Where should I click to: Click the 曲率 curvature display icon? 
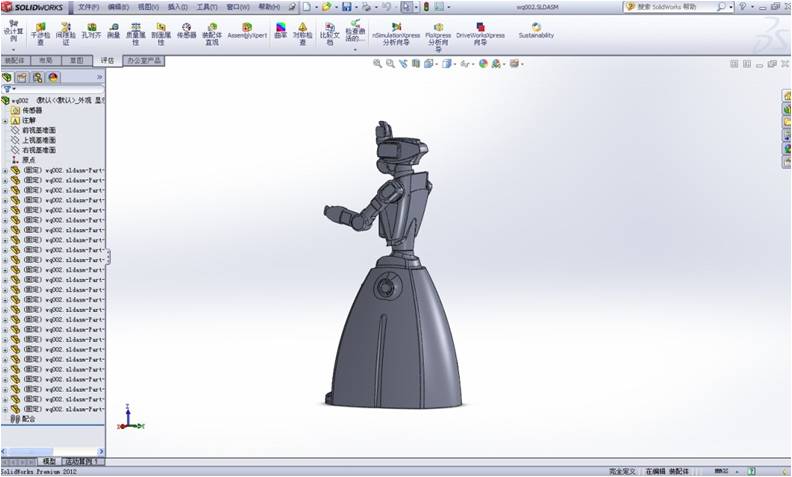pyautogui.click(x=280, y=34)
